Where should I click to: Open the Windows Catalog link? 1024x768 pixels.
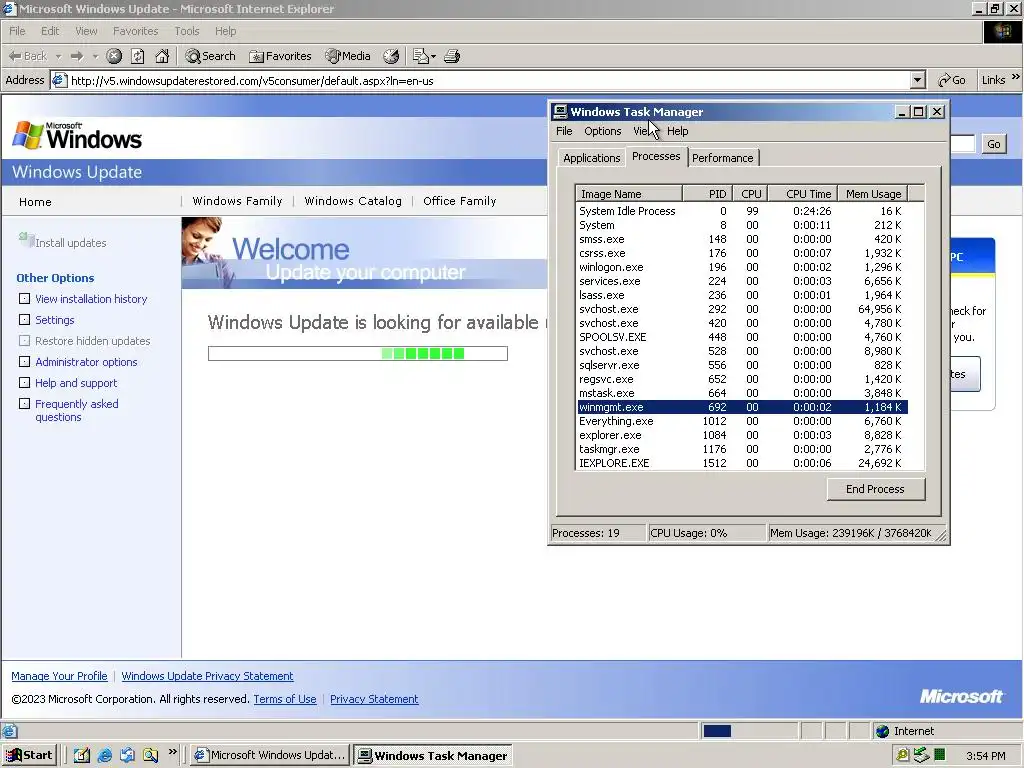(x=353, y=201)
